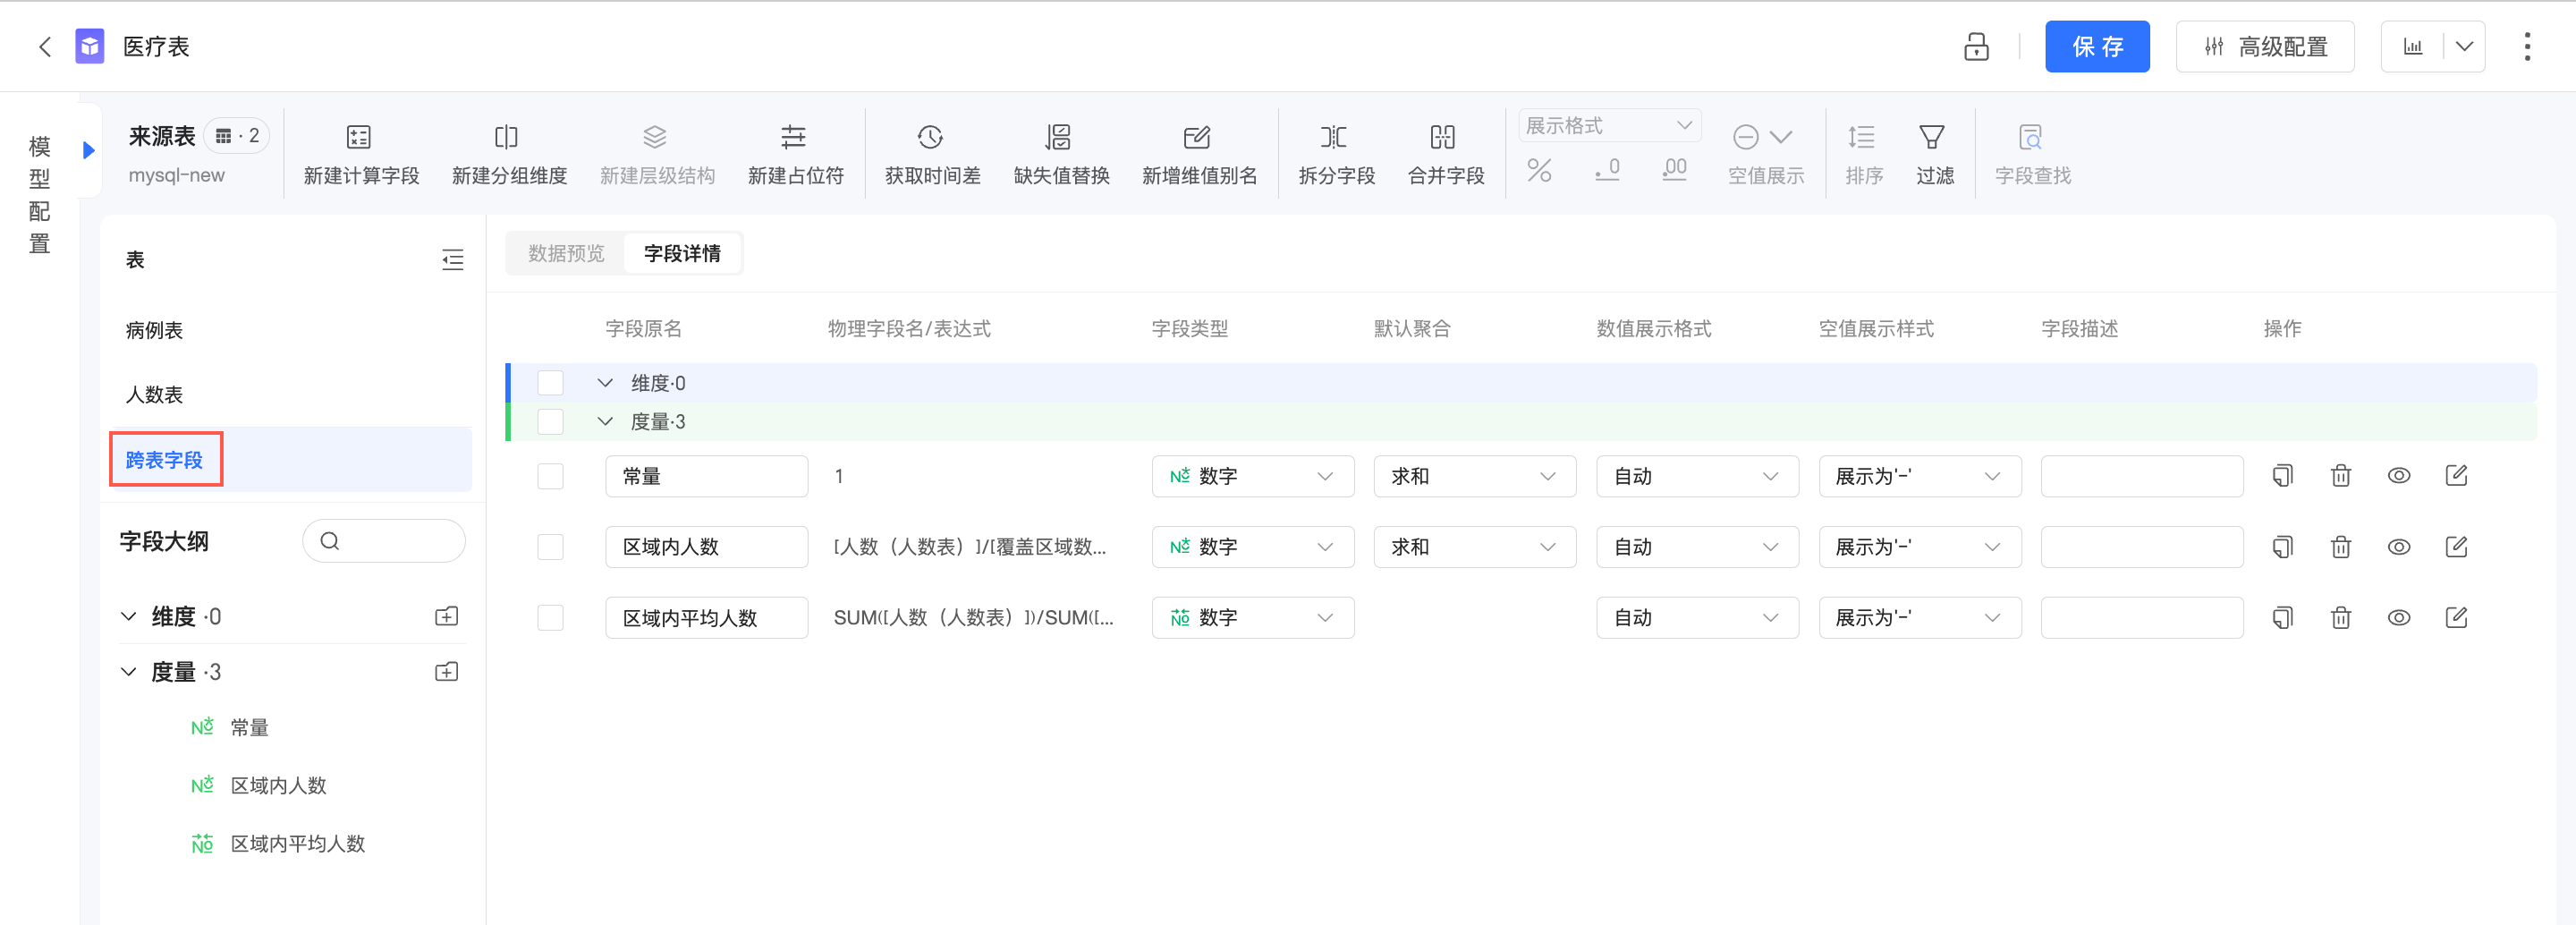Switch to 字段详情 tab
This screenshot has height=925, width=2576.
coord(682,254)
